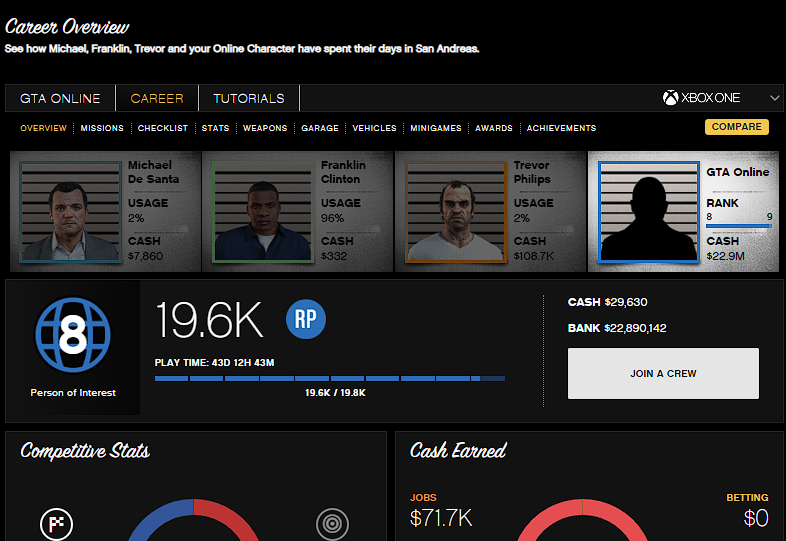Open the Tutorials tab

tap(249, 98)
